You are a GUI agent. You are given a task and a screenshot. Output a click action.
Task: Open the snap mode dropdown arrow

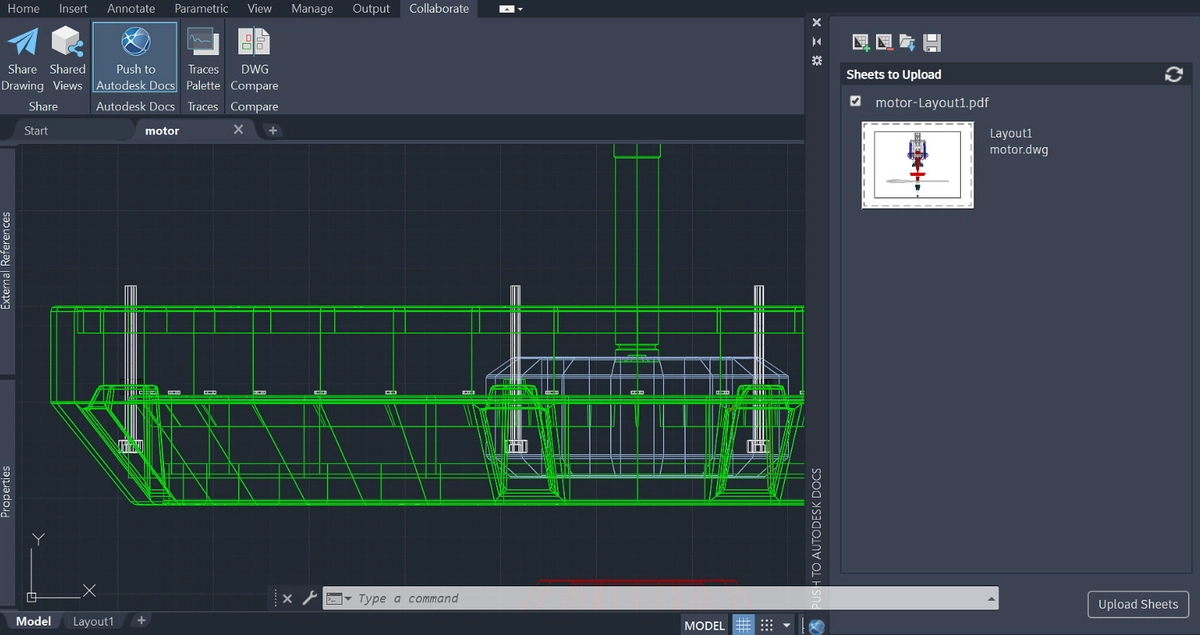[786, 625]
